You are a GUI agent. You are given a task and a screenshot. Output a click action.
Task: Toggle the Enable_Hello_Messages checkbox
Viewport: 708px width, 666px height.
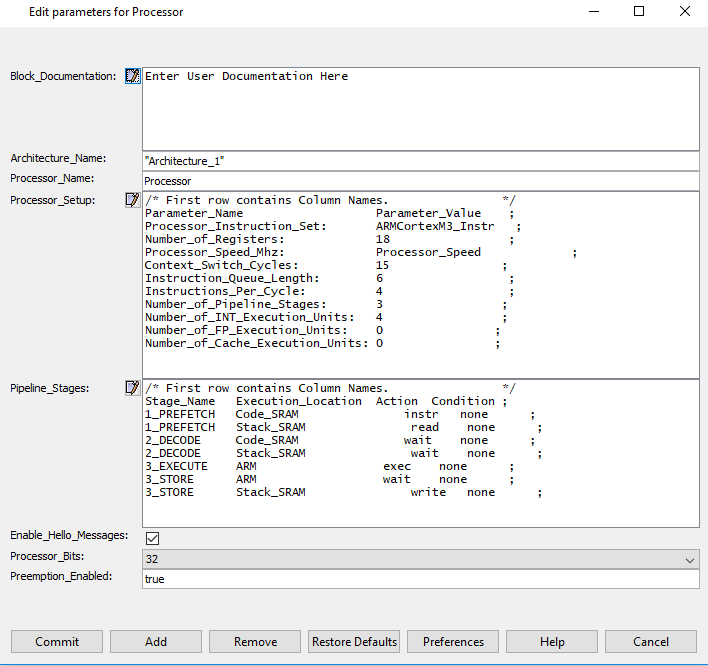152,538
